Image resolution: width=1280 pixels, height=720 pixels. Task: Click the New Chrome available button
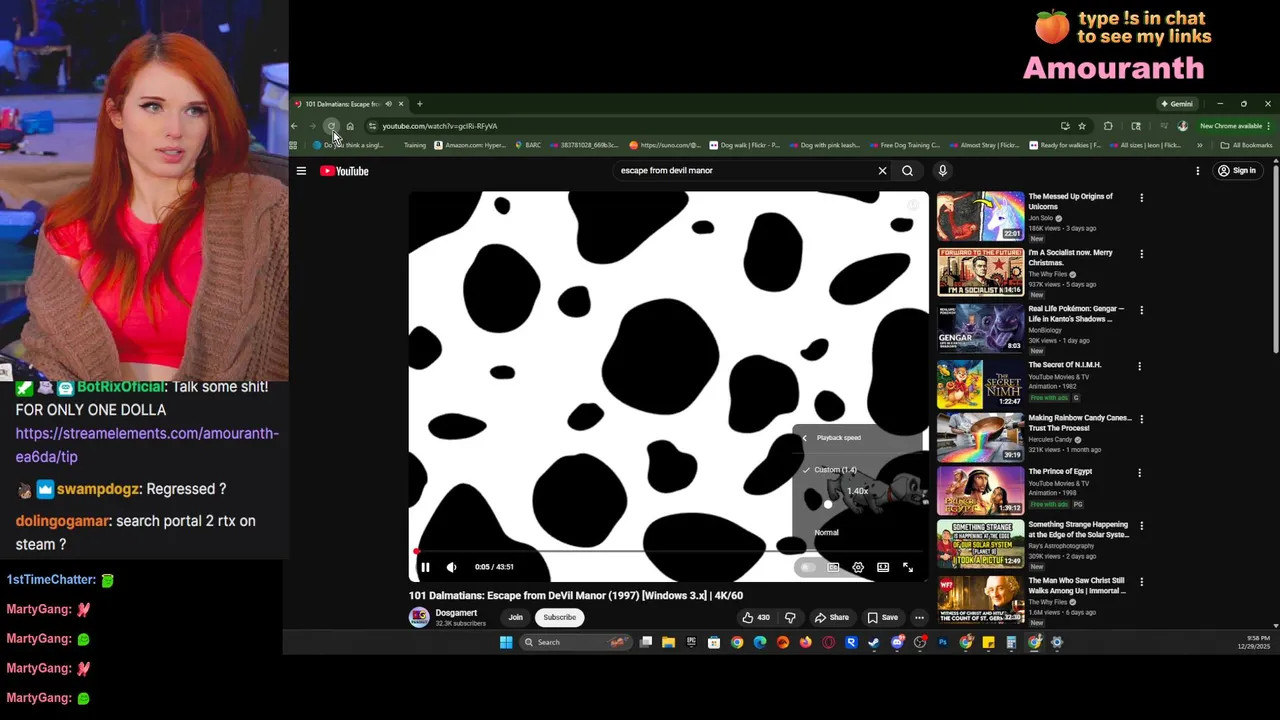click(x=1236, y=126)
